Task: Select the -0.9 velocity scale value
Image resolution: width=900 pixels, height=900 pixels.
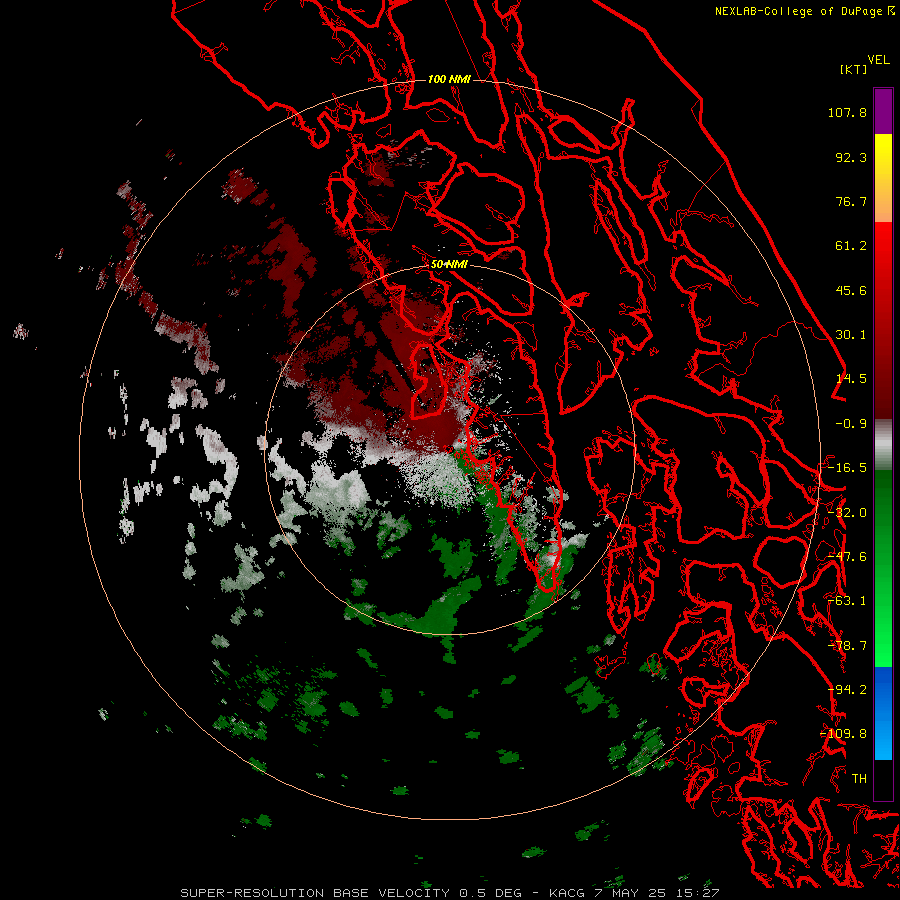Action: pyautogui.click(x=851, y=424)
